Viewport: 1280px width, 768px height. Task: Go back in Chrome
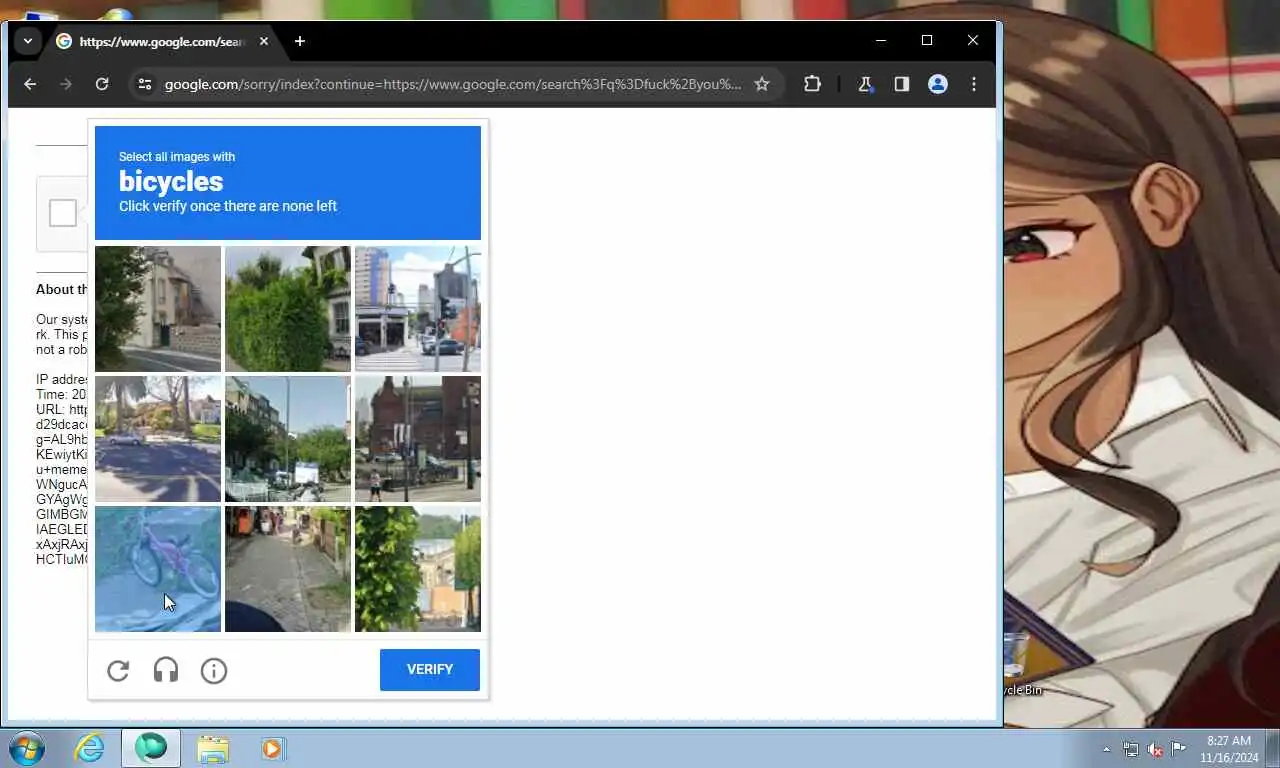click(x=30, y=84)
